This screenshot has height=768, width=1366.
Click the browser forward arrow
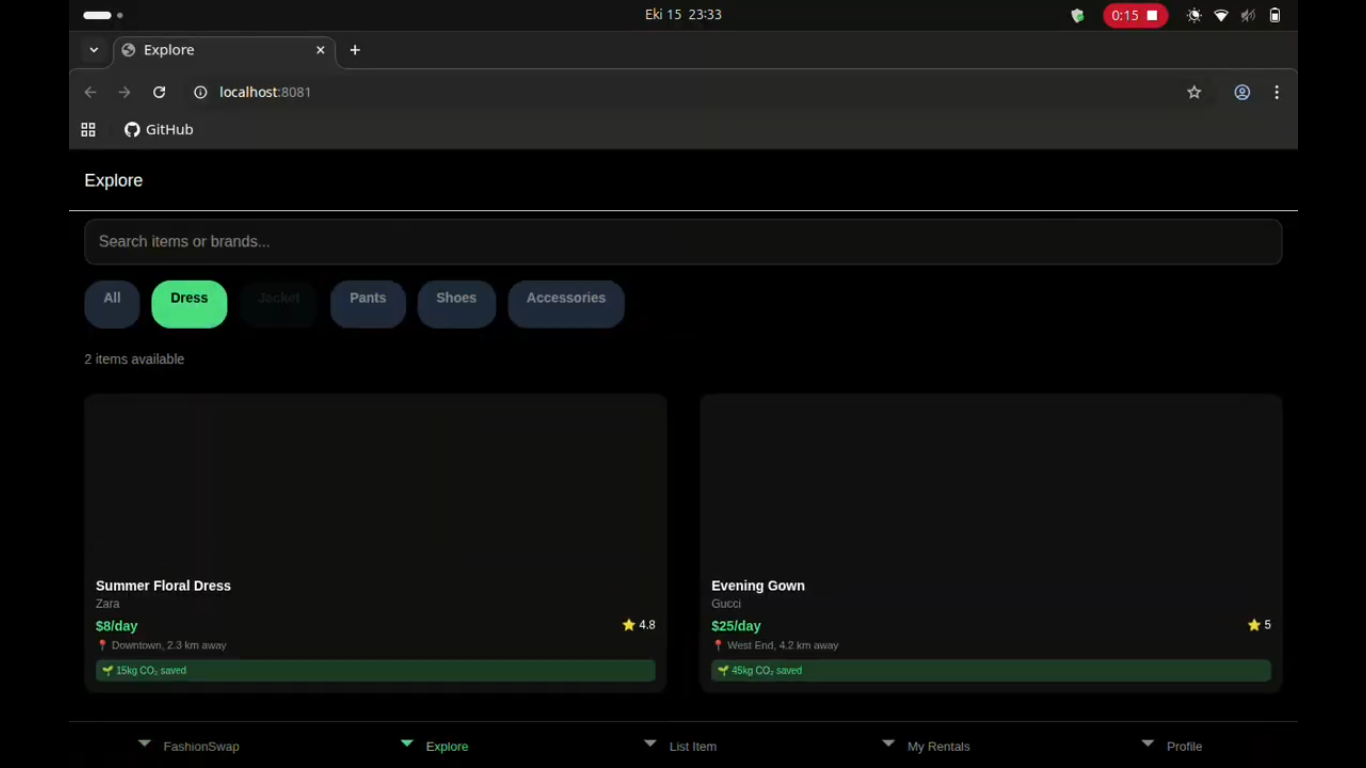pyautogui.click(x=124, y=92)
